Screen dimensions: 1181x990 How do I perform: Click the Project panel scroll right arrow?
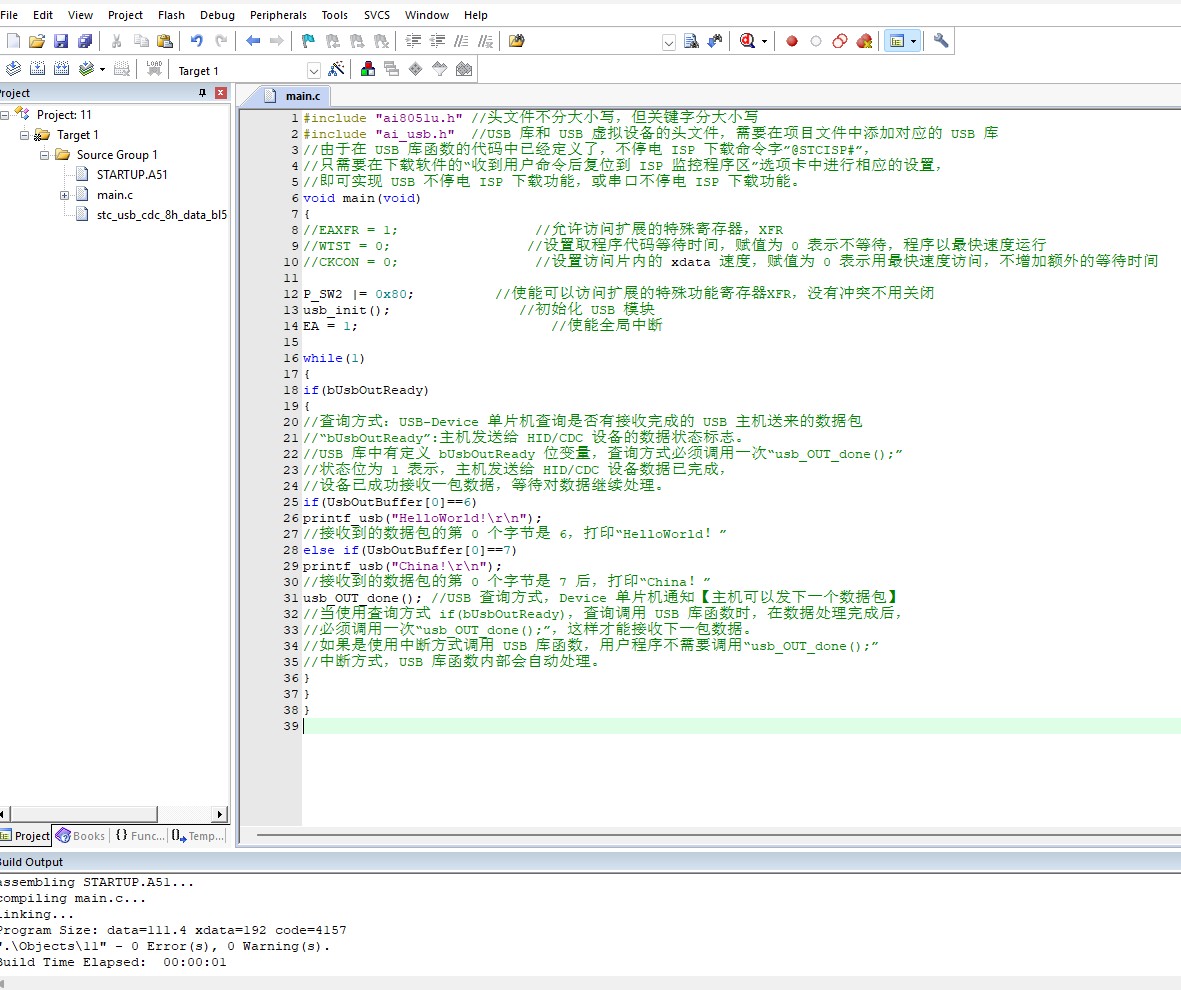coord(220,814)
